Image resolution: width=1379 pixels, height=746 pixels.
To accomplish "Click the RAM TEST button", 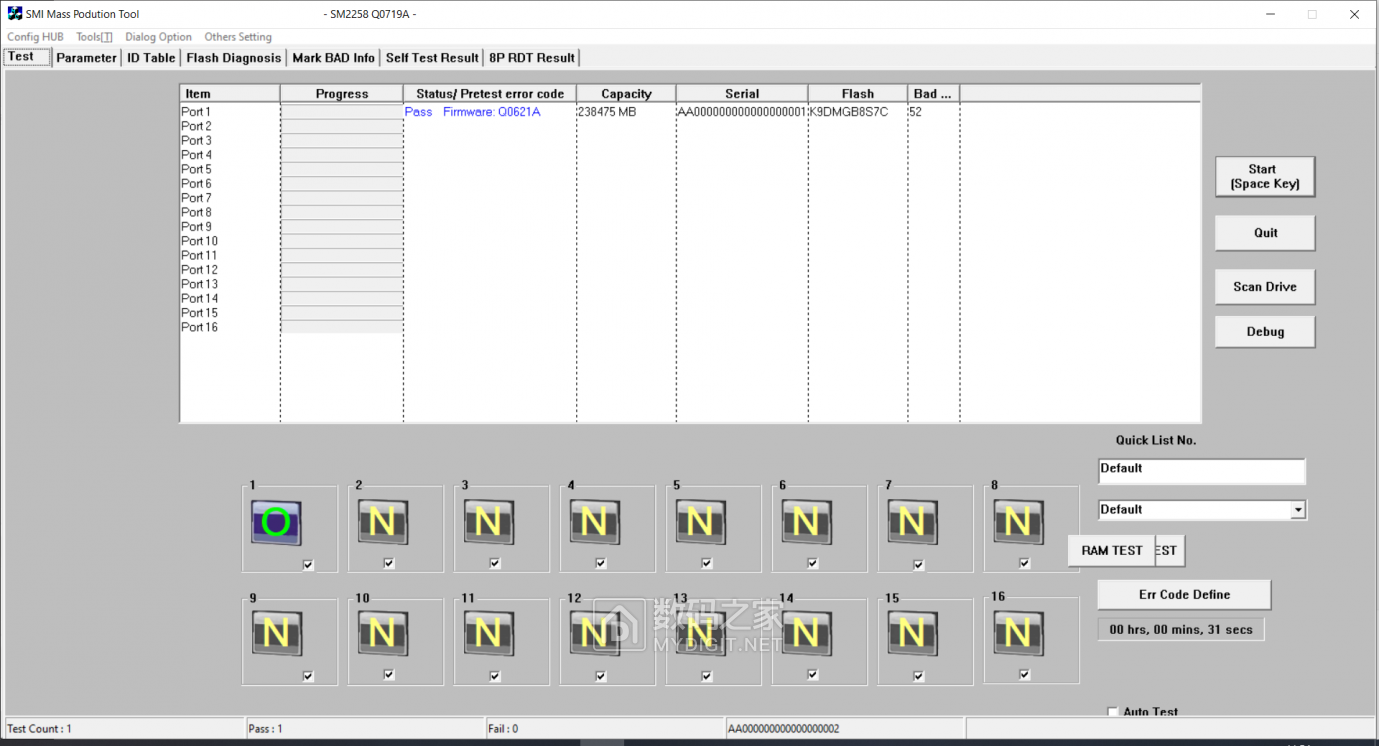I will click(x=1111, y=550).
